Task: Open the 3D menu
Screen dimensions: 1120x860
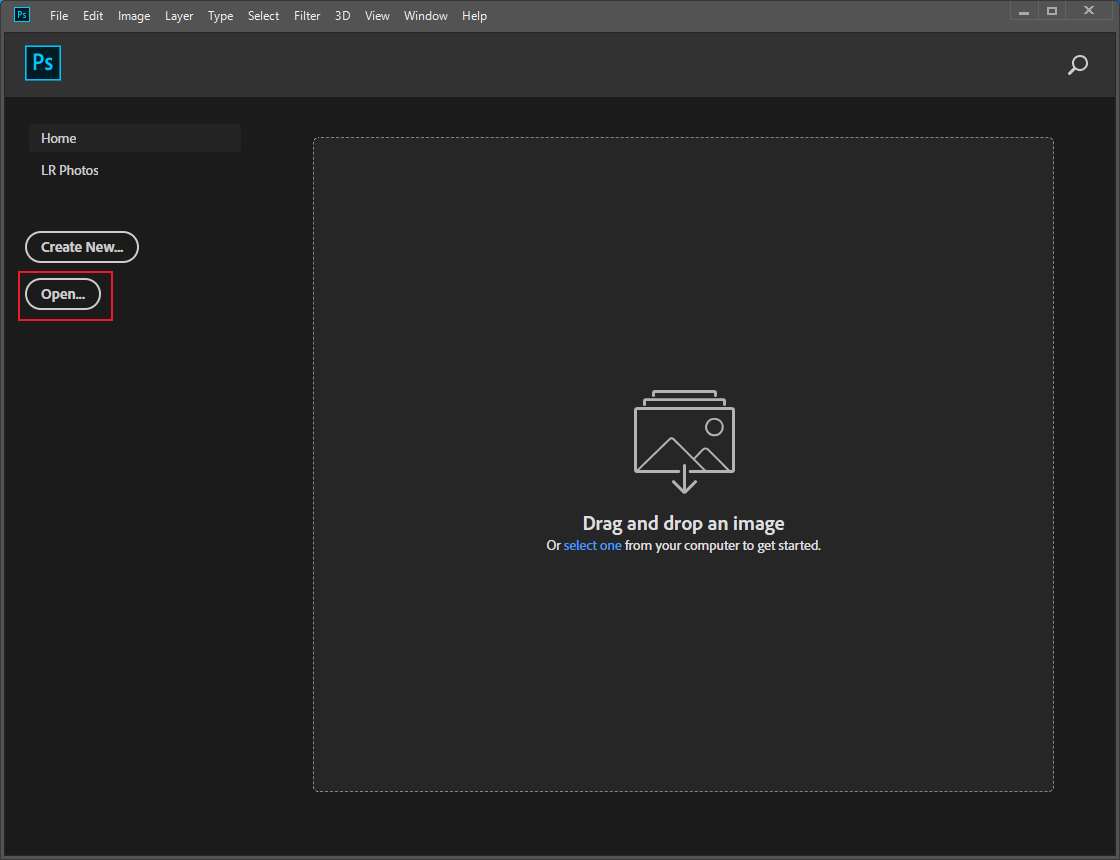Action: (342, 15)
